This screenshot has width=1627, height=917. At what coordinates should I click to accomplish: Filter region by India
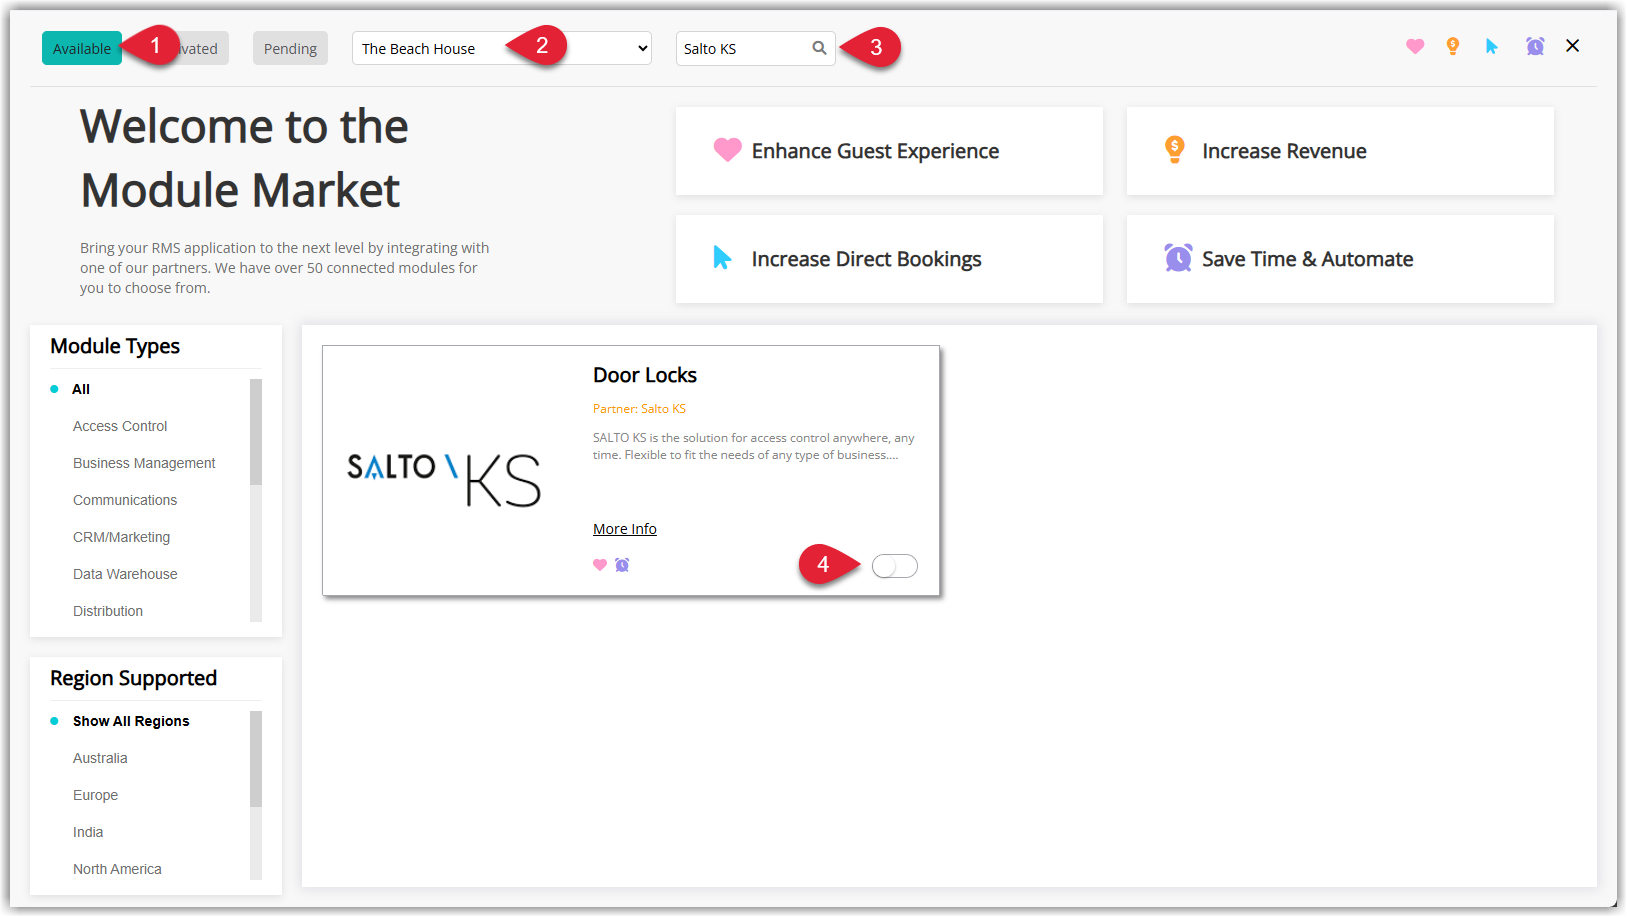(x=88, y=832)
